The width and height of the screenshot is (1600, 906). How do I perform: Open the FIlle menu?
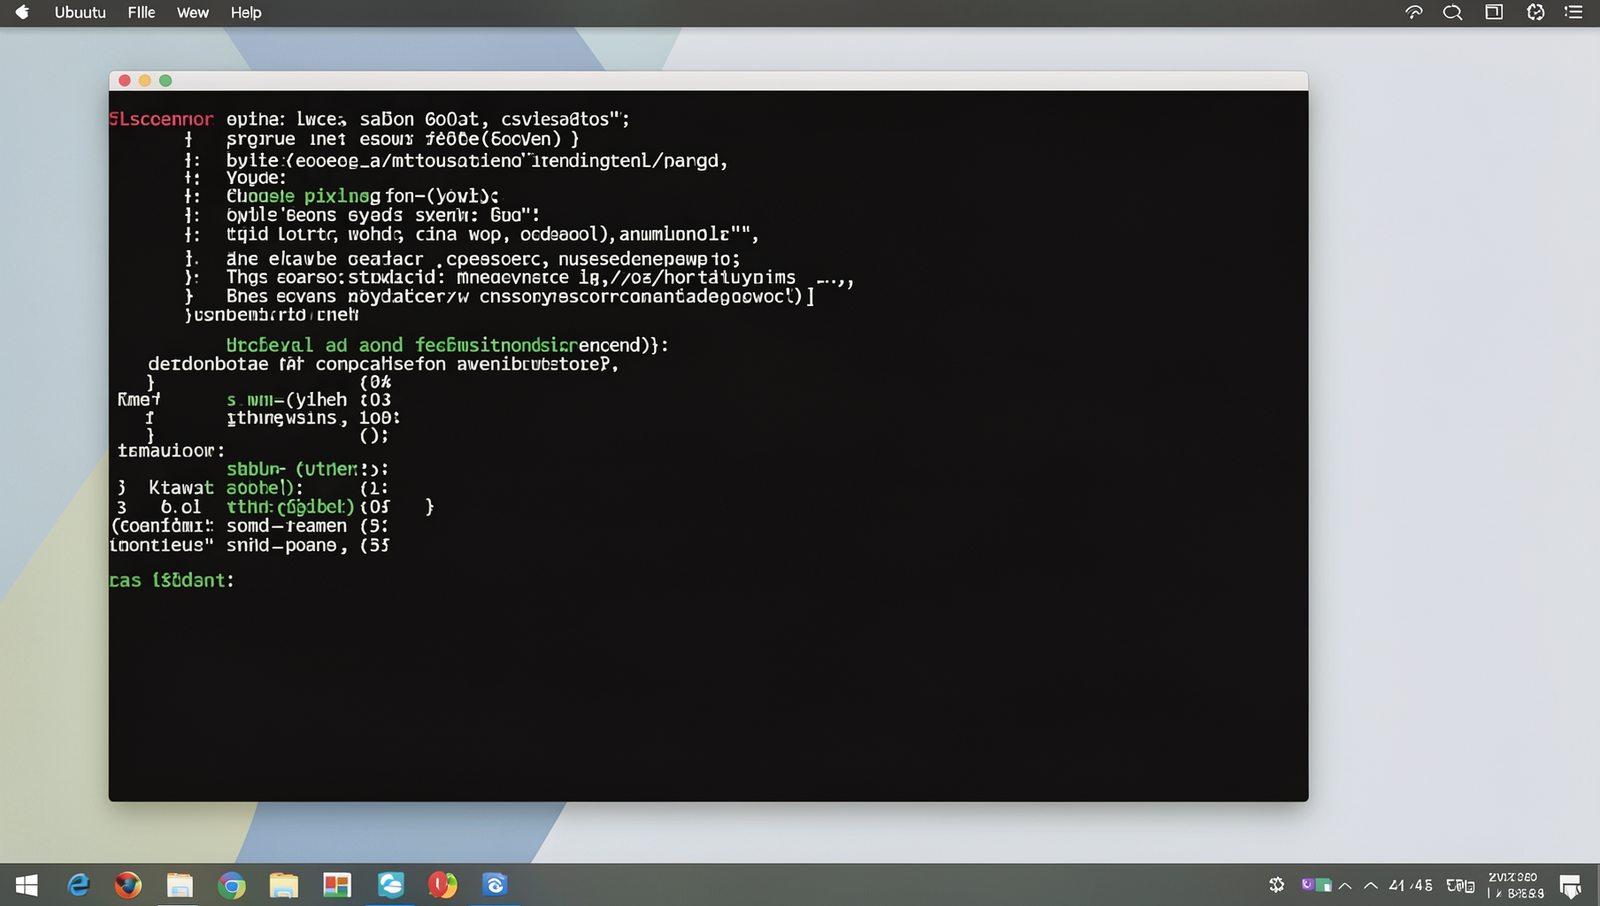pos(141,13)
